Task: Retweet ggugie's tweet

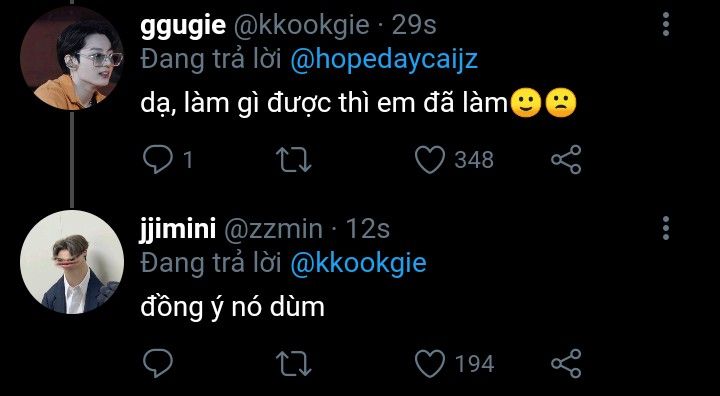Action: point(296,160)
